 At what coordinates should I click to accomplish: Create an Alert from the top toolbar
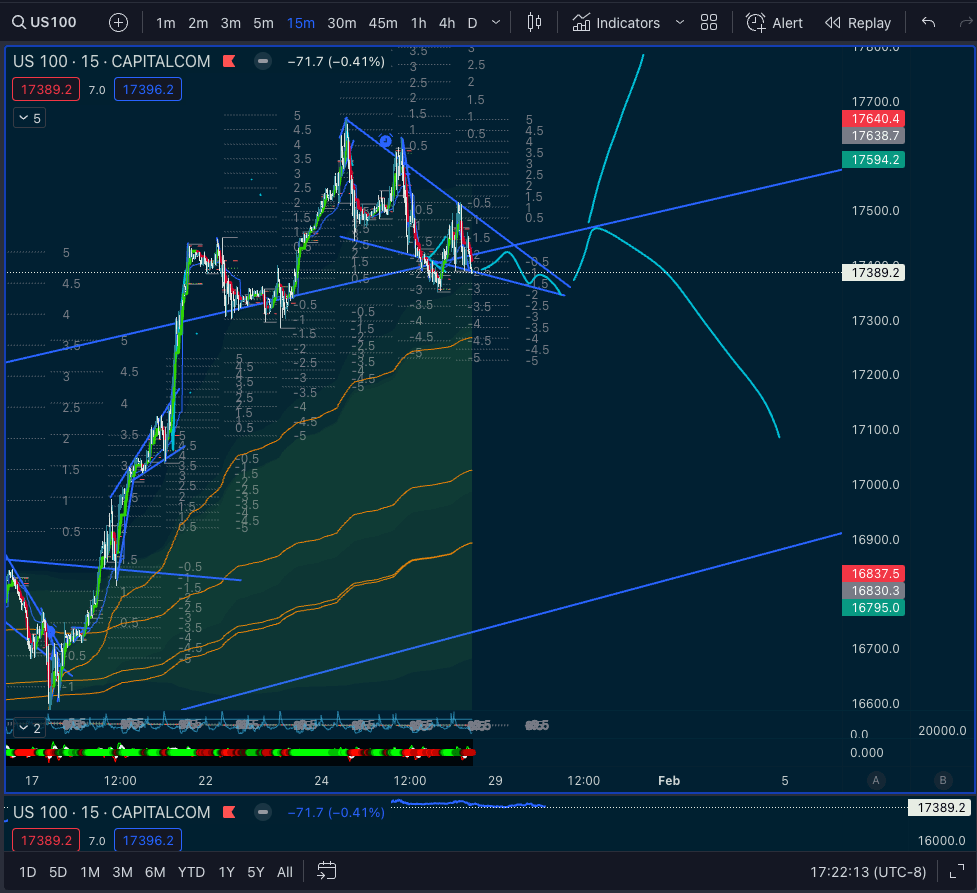pos(775,22)
